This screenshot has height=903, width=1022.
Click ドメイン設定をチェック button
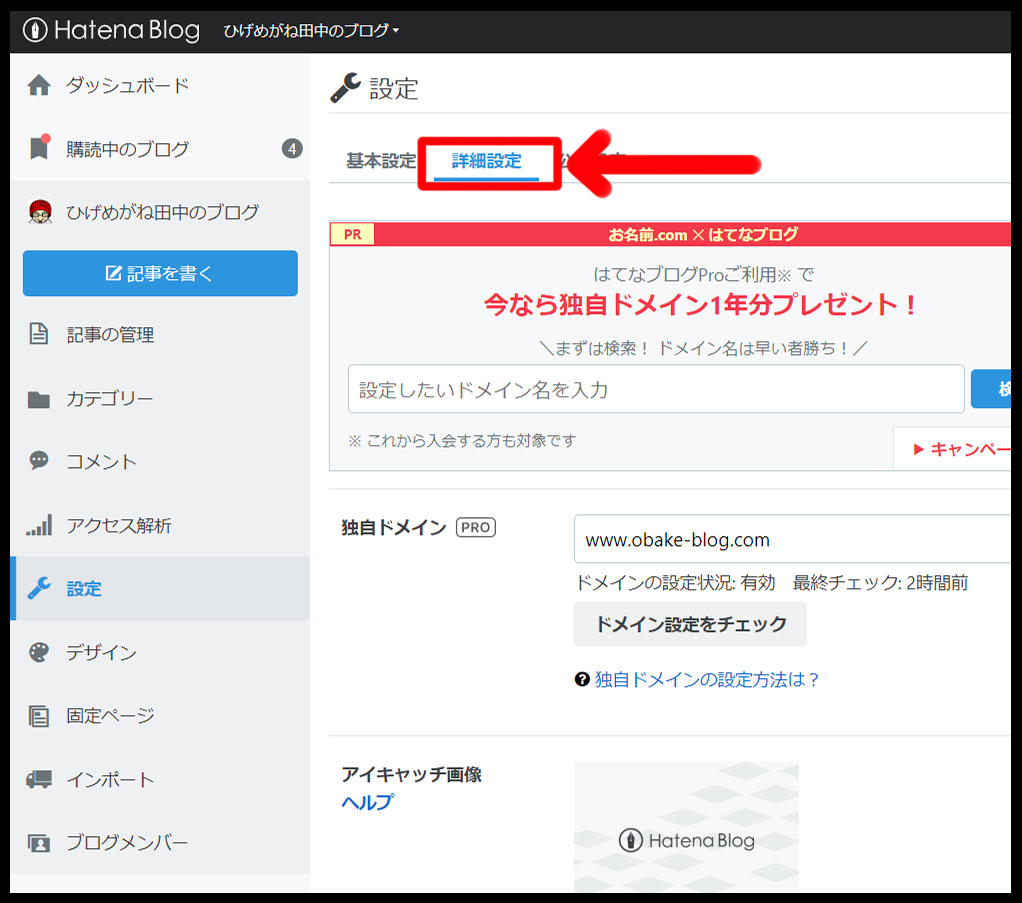coord(690,624)
